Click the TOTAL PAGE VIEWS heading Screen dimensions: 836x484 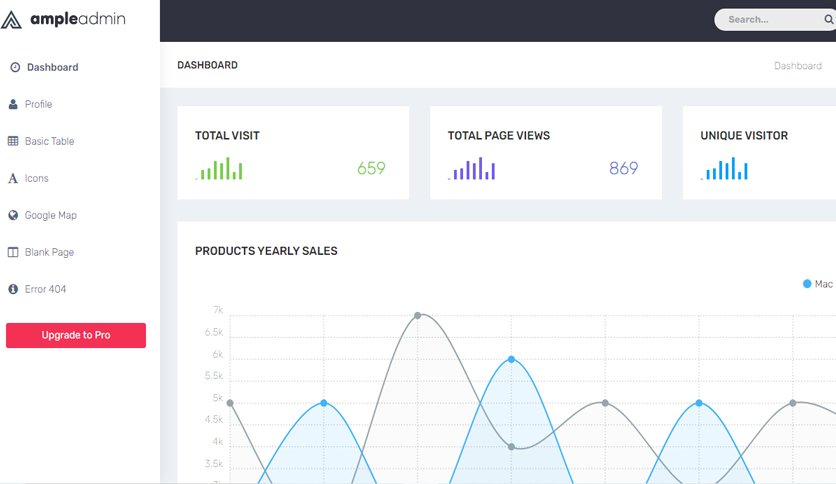click(499, 135)
